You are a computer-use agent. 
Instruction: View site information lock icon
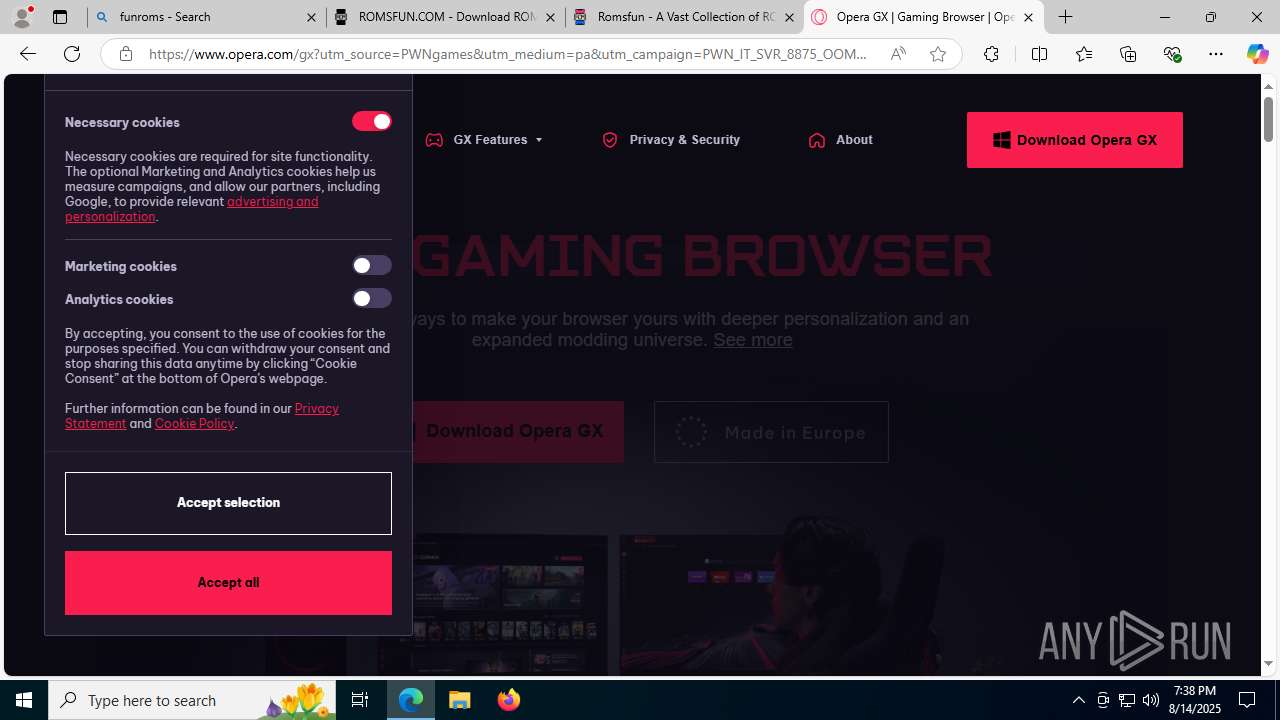click(x=125, y=54)
